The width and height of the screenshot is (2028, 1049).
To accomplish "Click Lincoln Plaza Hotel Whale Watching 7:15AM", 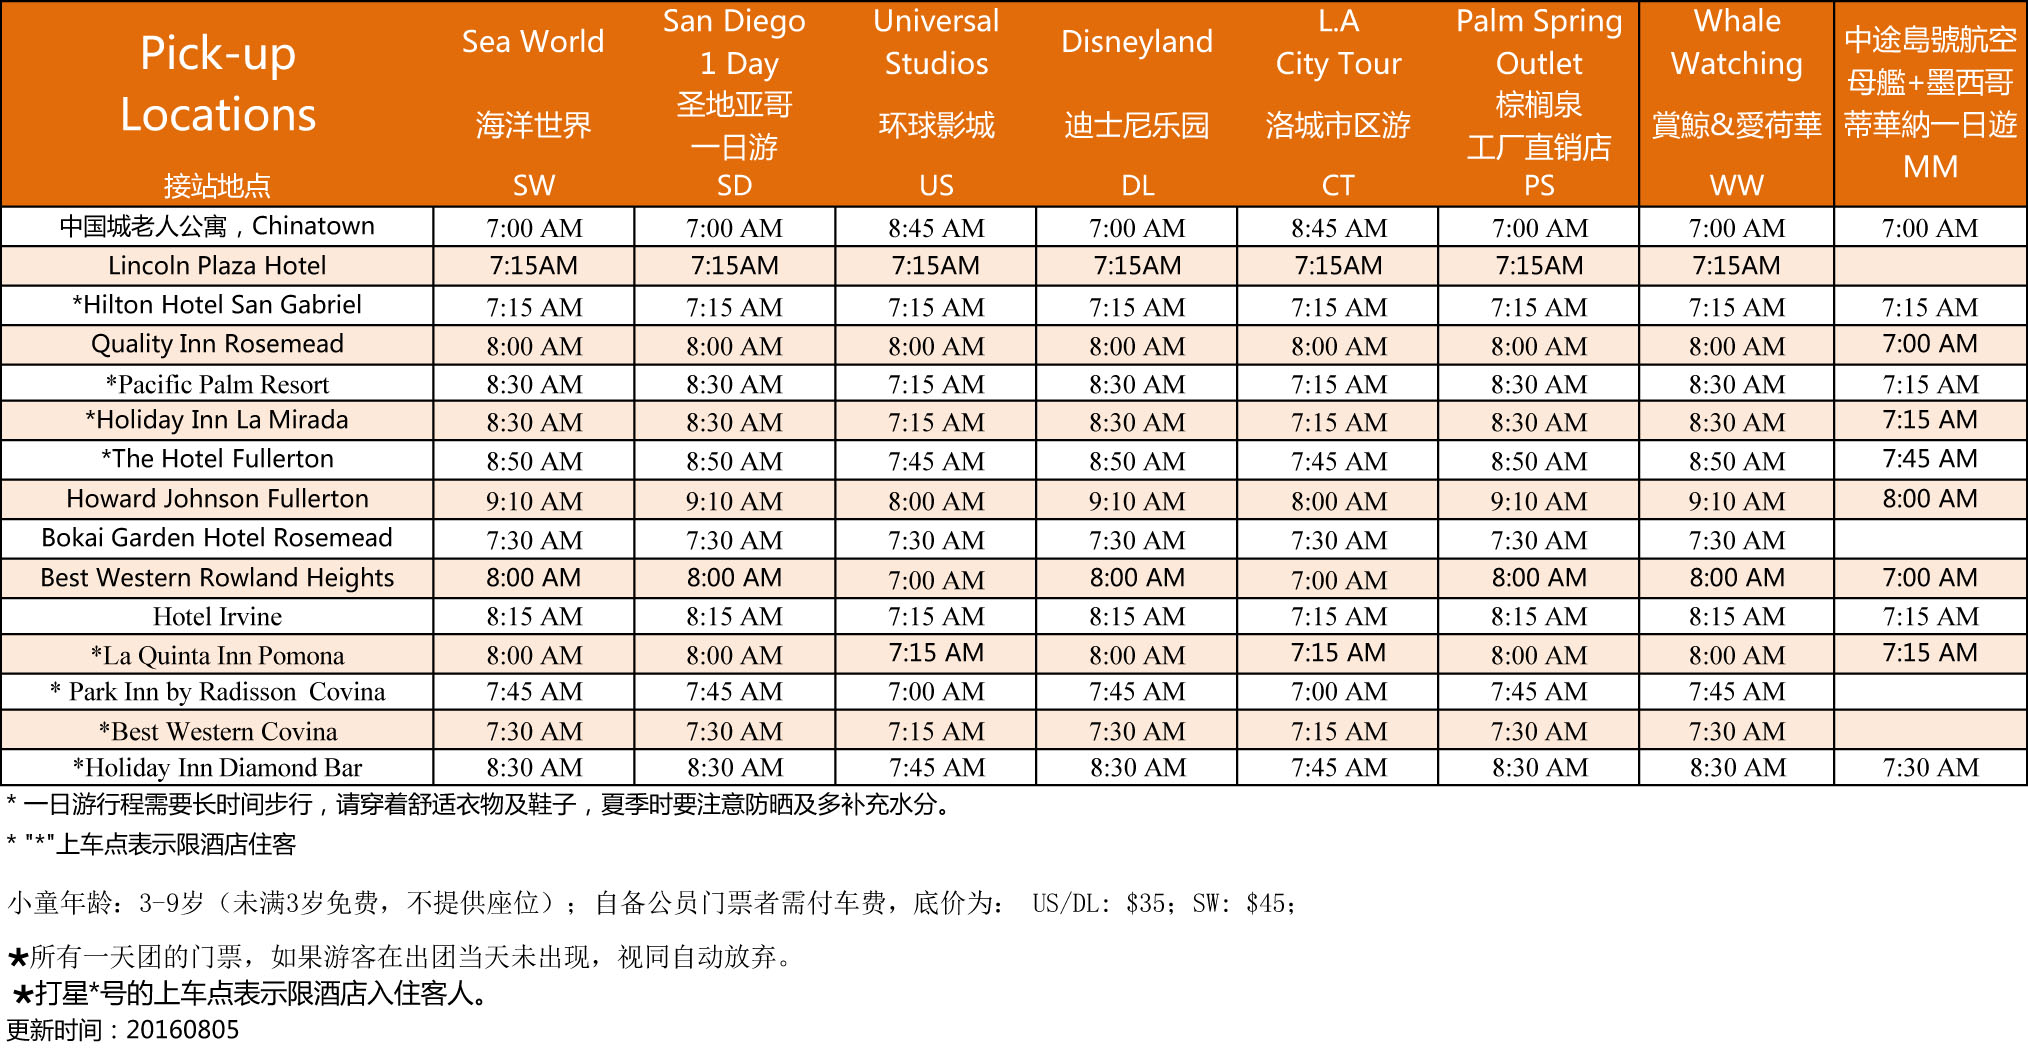I will [1737, 266].
